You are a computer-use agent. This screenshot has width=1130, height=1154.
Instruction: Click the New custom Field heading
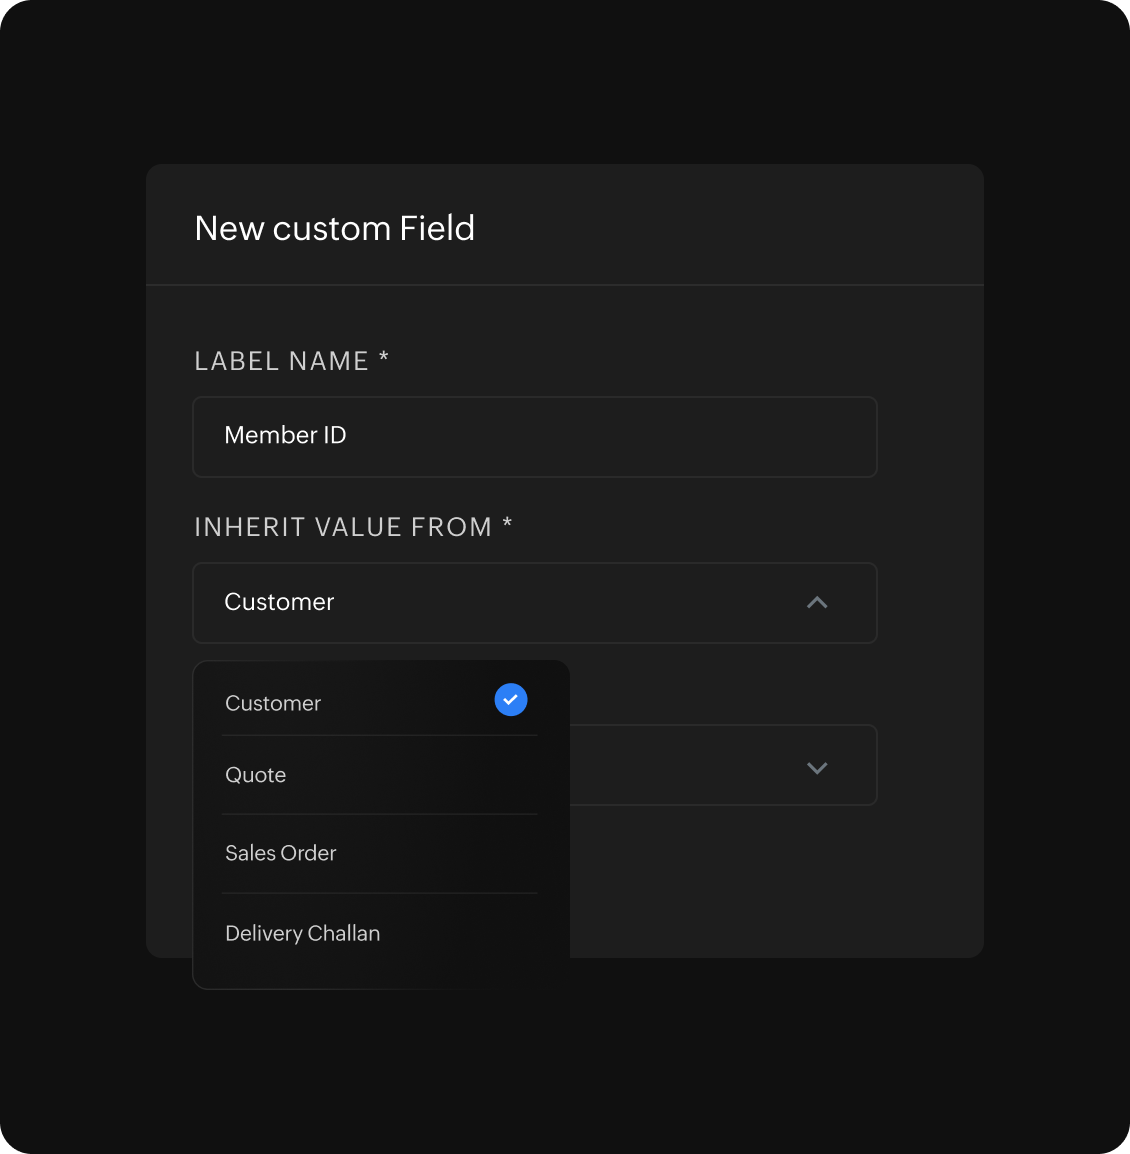pos(334,228)
